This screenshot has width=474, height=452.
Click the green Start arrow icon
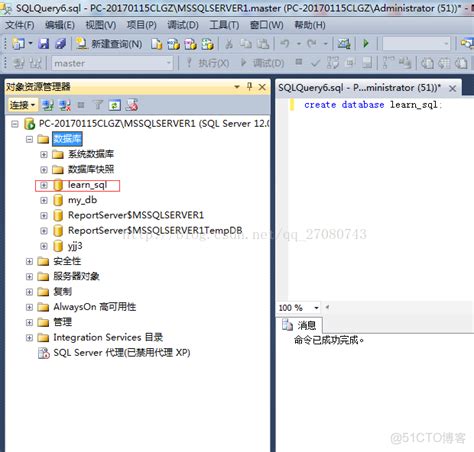[x=366, y=43]
